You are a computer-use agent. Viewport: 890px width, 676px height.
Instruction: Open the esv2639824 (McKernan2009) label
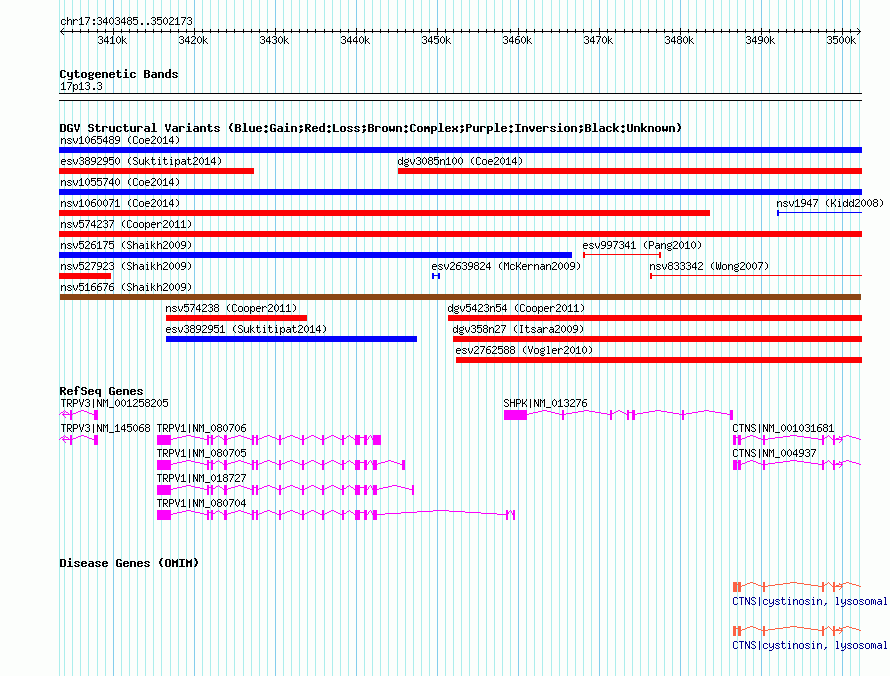[x=506, y=266]
